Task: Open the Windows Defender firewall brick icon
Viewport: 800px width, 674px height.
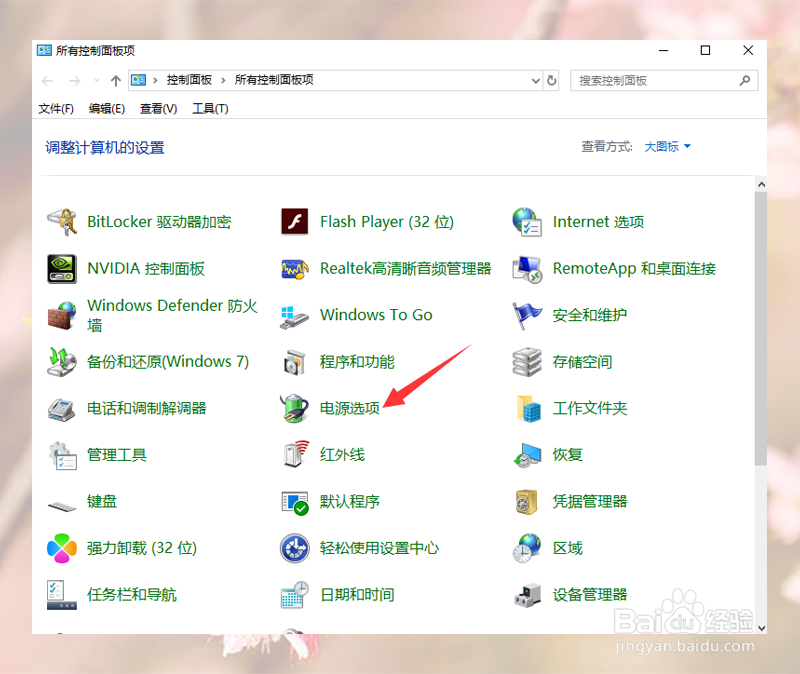Action: click(62, 315)
